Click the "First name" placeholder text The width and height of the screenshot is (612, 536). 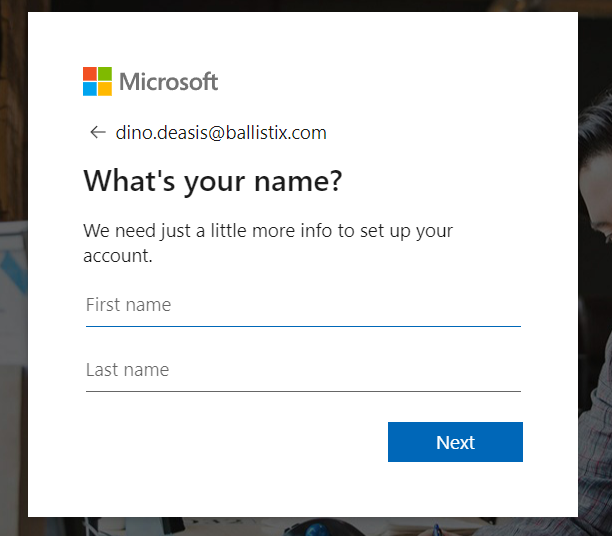tap(128, 305)
